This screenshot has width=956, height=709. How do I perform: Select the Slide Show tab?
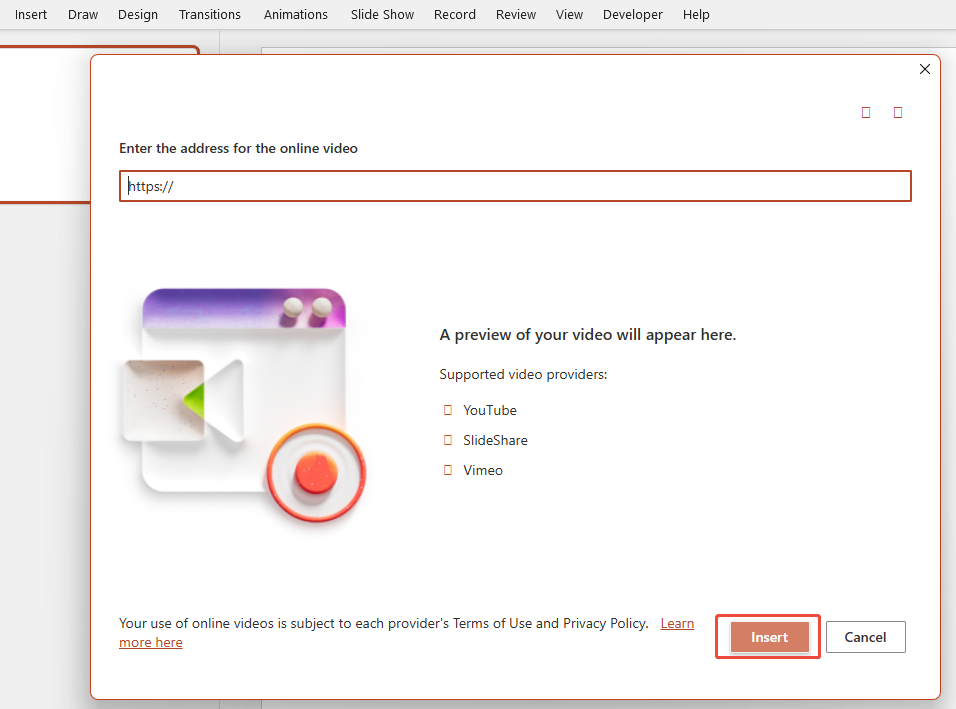click(382, 14)
